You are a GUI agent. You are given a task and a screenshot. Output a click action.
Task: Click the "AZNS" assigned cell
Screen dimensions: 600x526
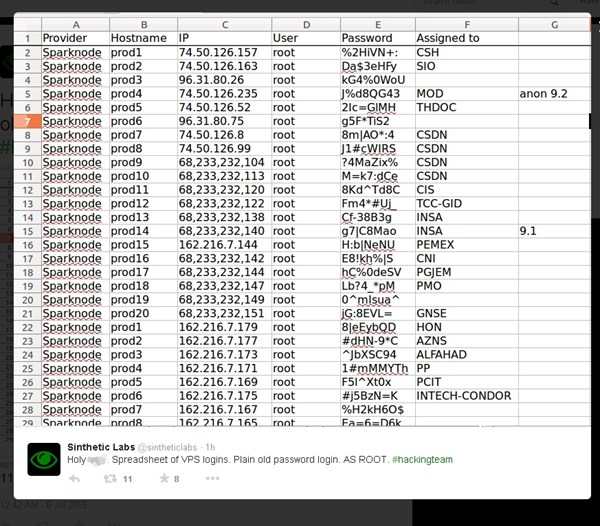[467, 341]
